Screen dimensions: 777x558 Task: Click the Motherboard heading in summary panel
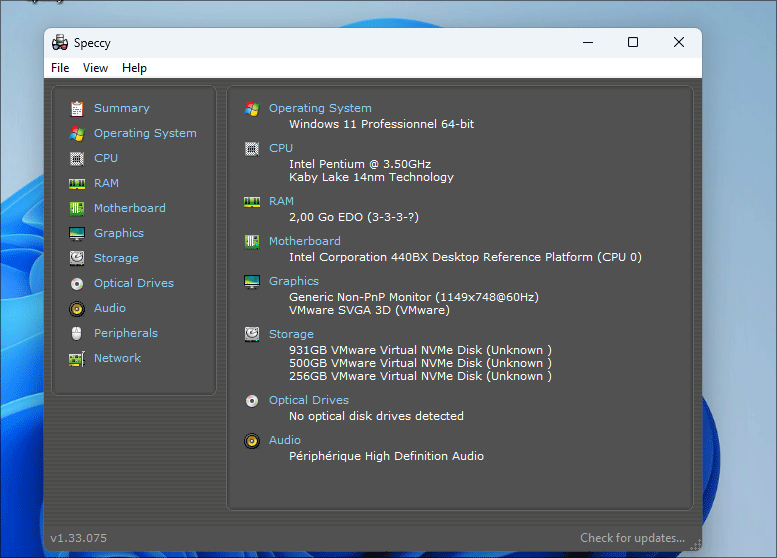304,241
